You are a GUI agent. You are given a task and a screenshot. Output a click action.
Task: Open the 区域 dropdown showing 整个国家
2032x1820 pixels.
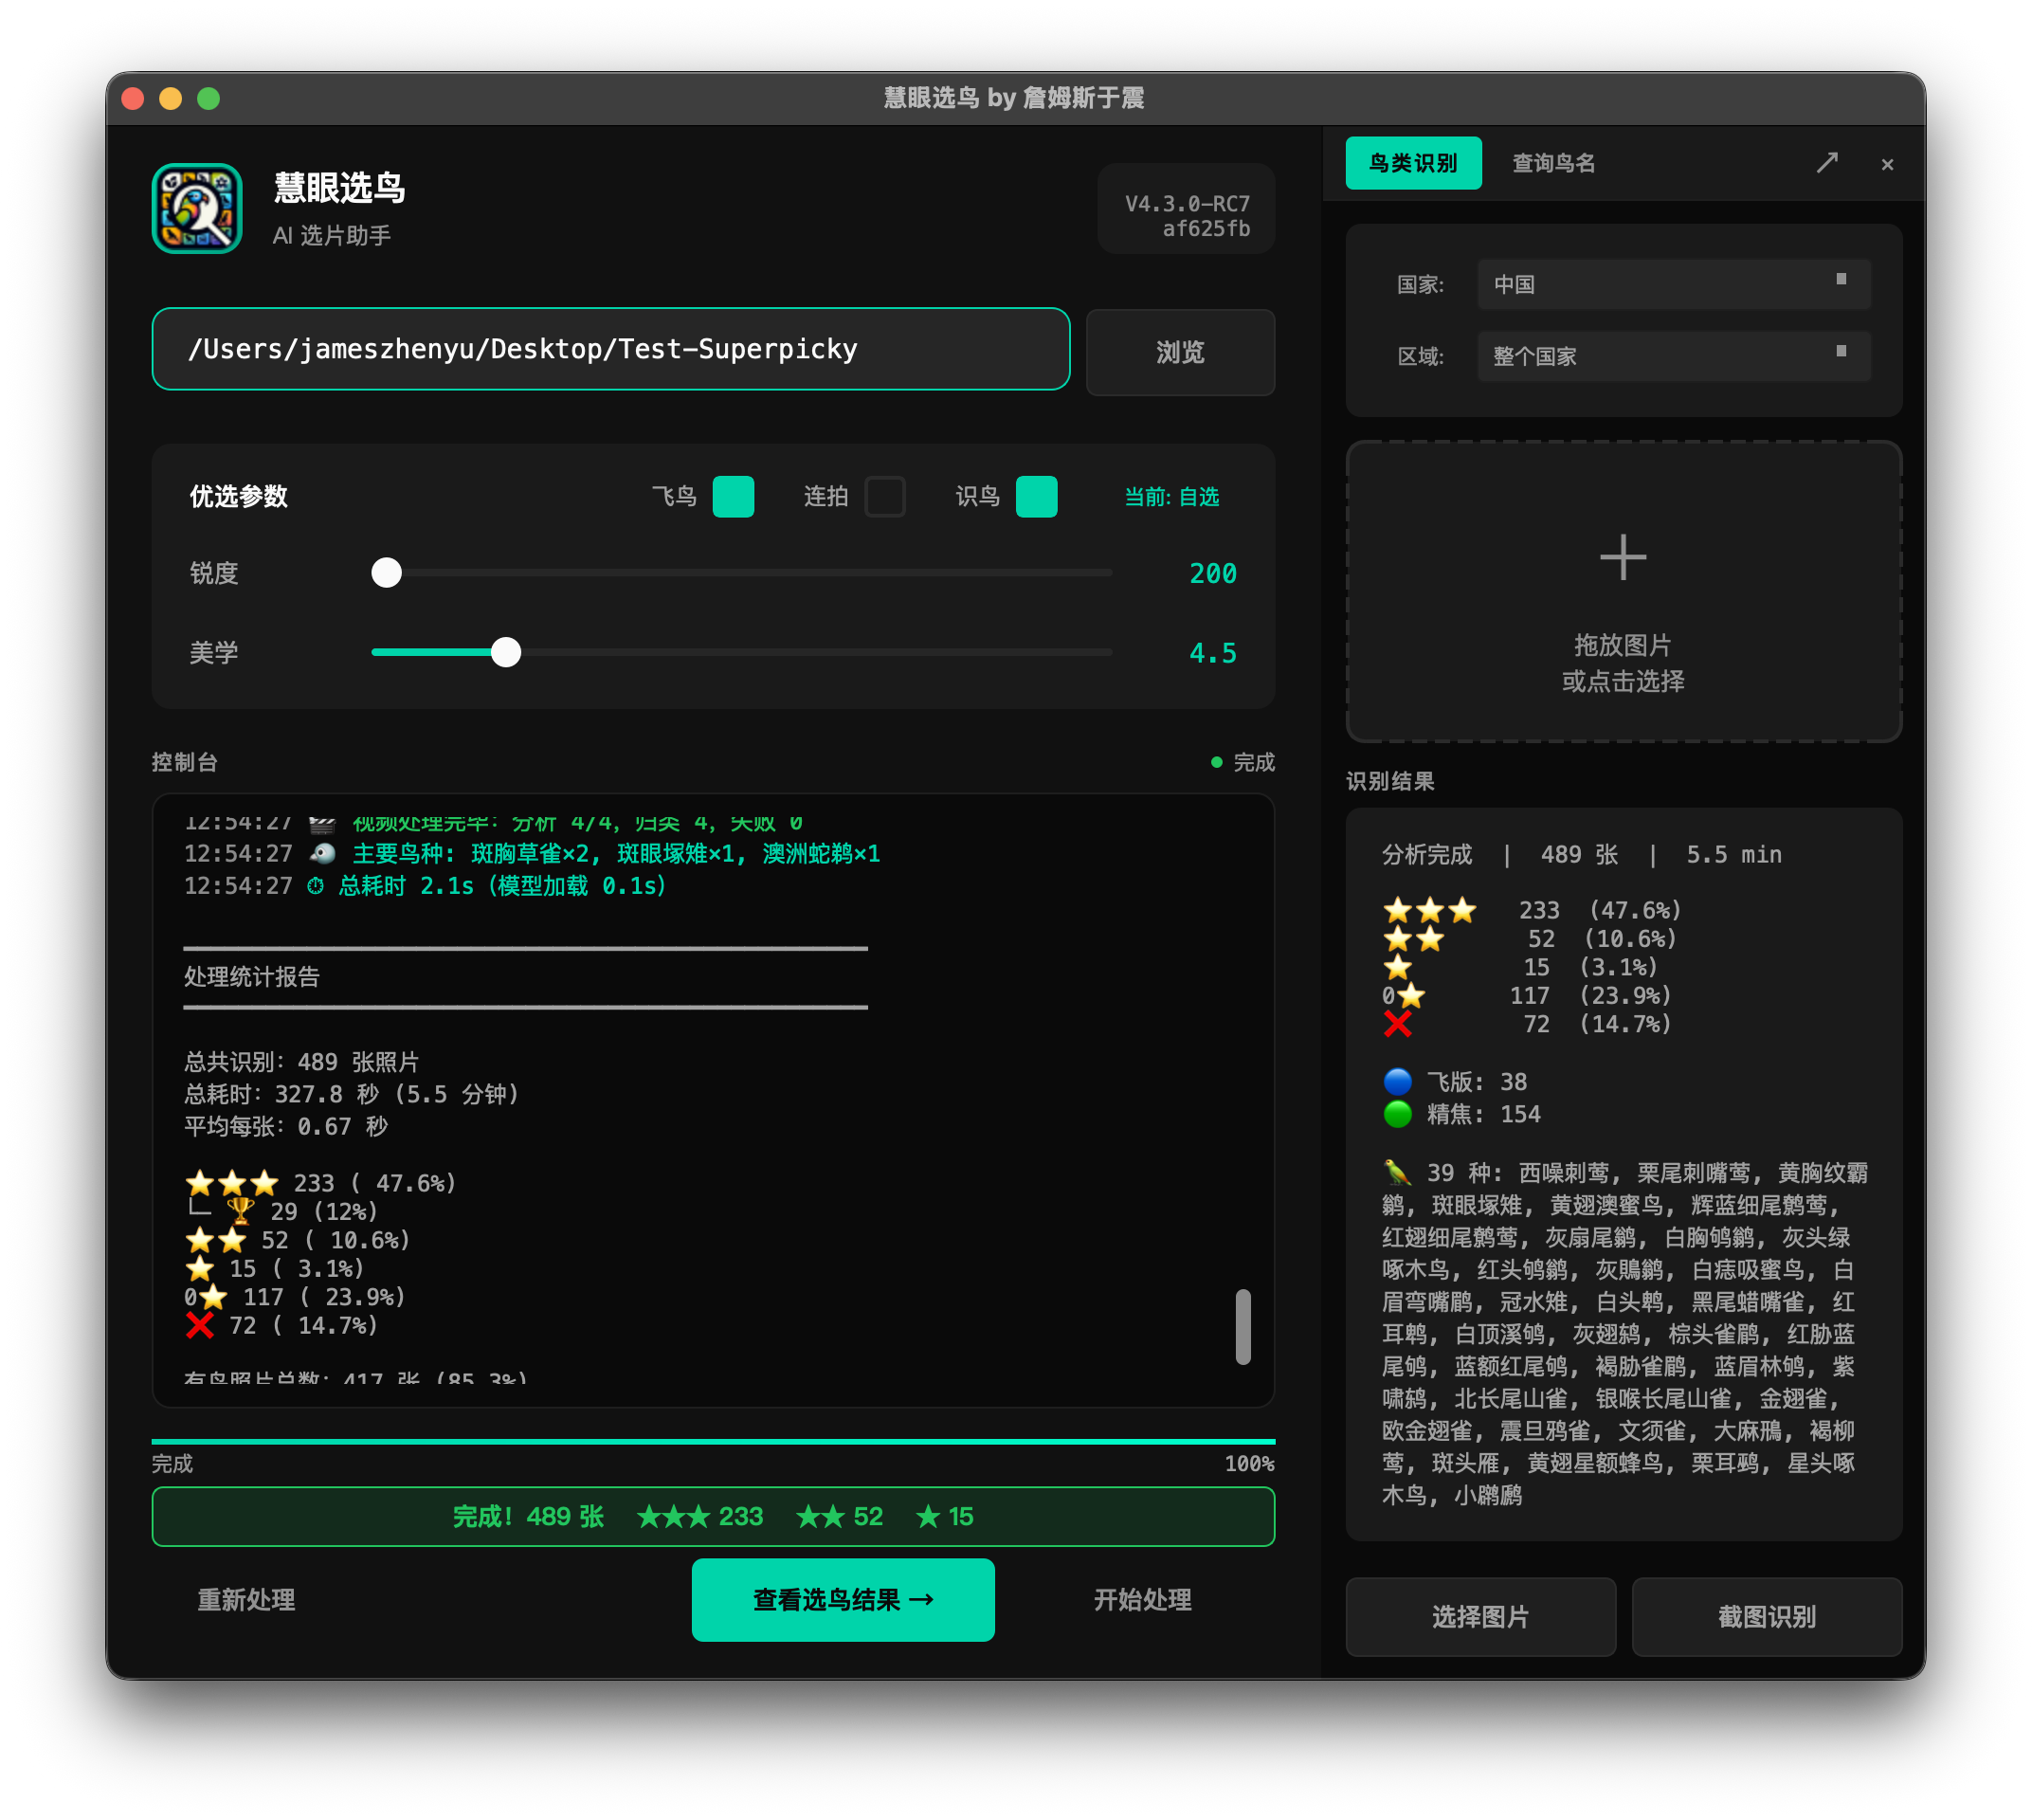[1673, 356]
